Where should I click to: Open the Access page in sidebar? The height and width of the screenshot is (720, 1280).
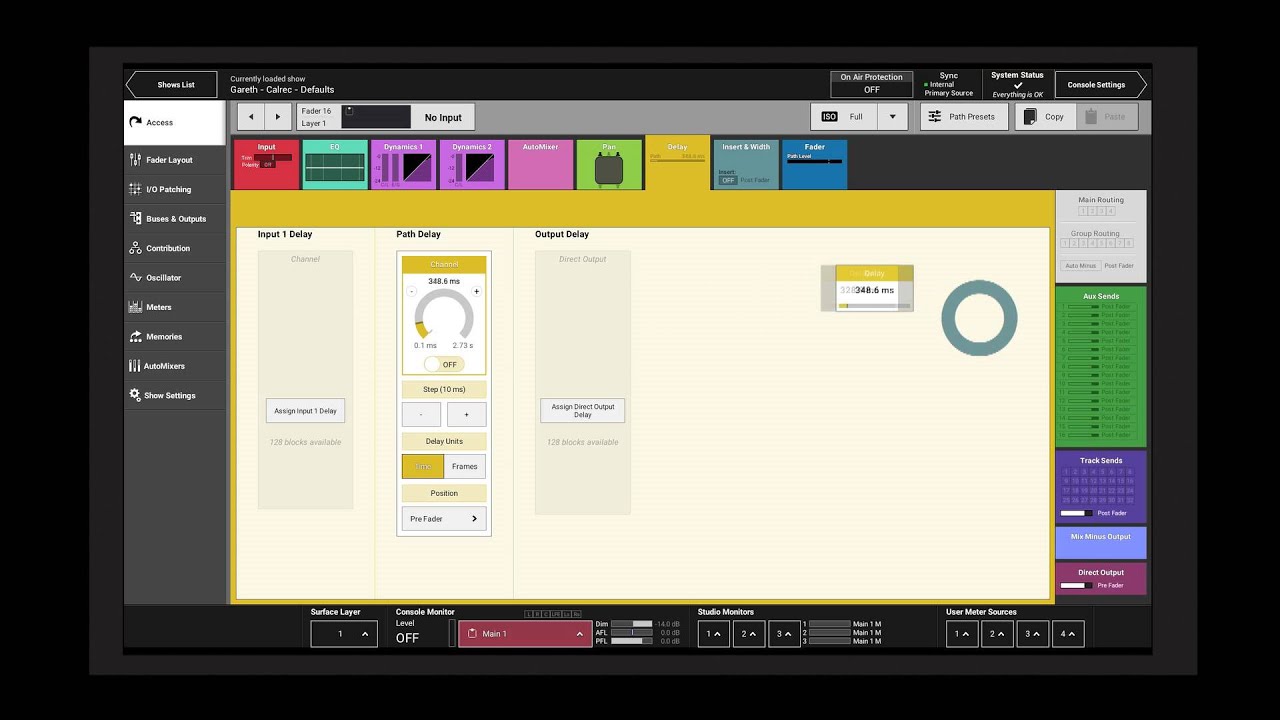tap(175, 123)
